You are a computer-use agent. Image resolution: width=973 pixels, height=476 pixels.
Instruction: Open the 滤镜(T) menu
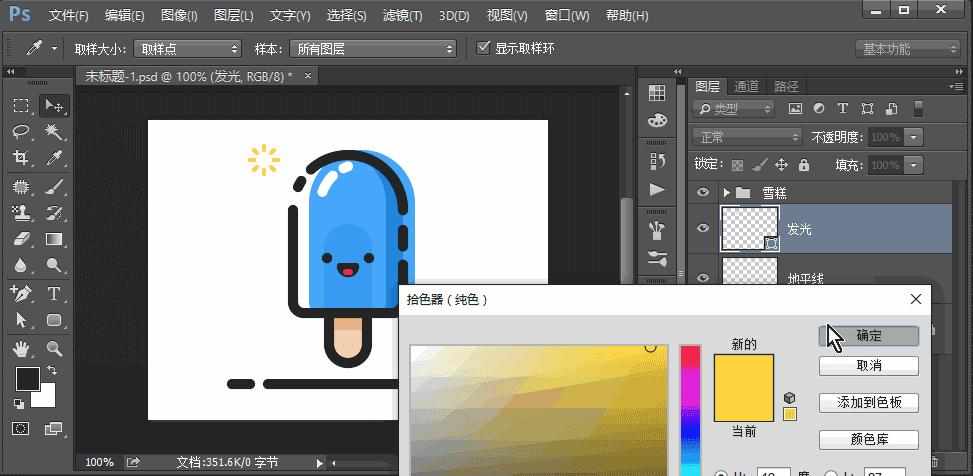pyautogui.click(x=402, y=16)
